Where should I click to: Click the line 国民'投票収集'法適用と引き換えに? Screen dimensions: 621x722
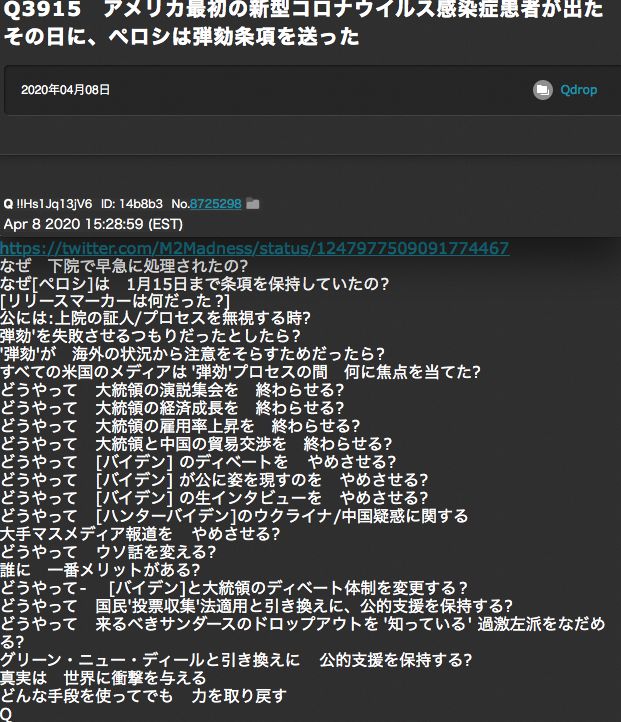point(256,606)
